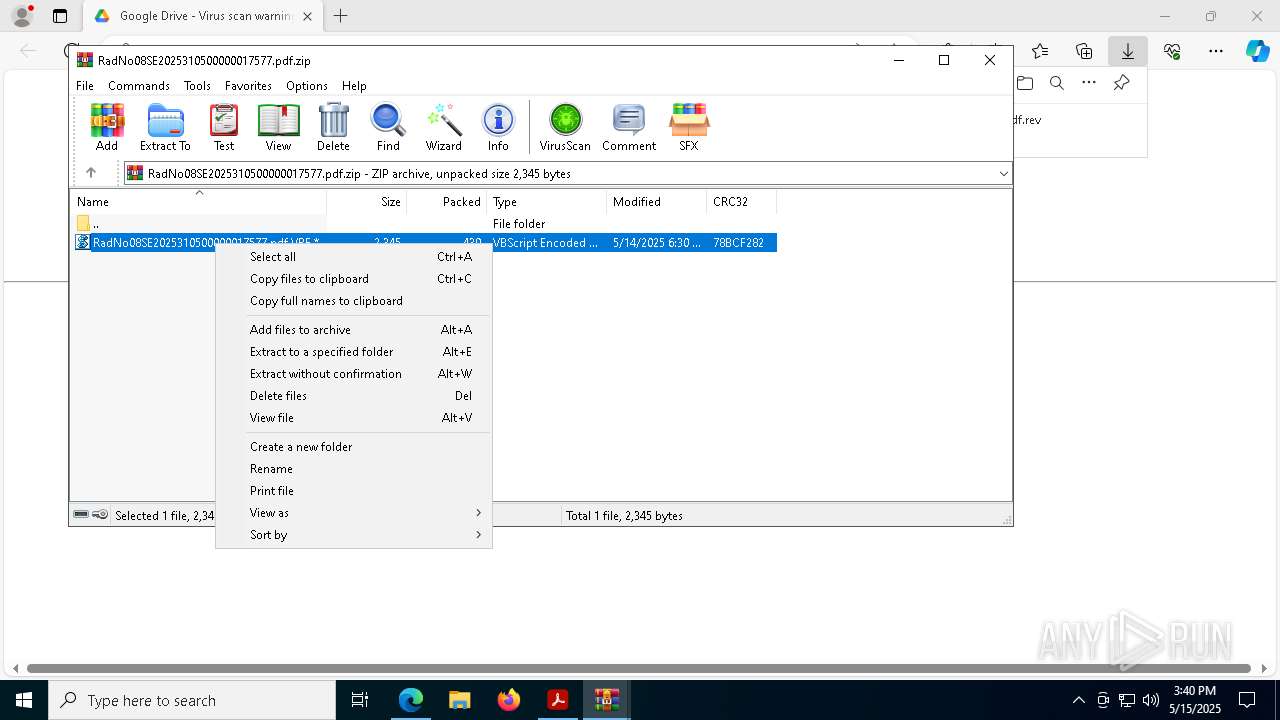Click the taskbar search box
The width and height of the screenshot is (1280, 720).
tap(192, 700)
